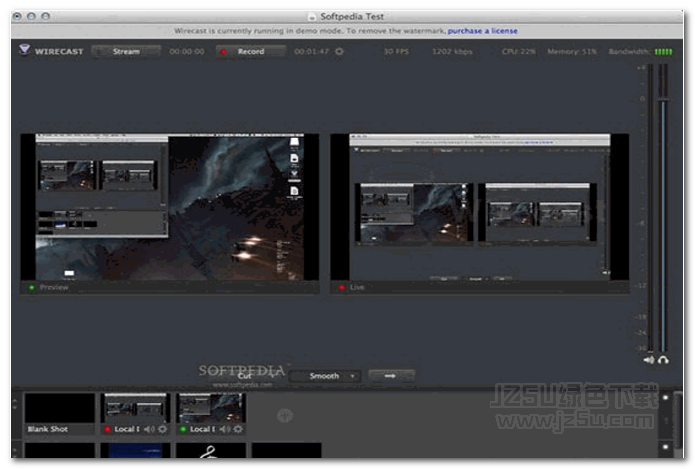
Task: Select the Local shot with green indicator
Action: click(211, 413)
